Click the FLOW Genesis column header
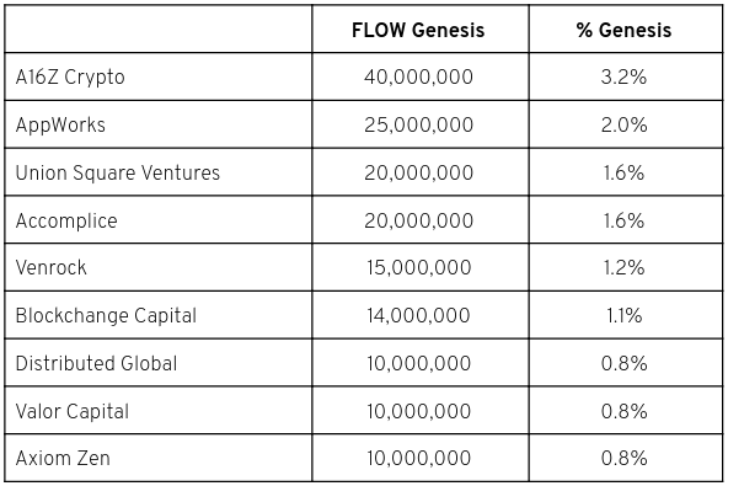The image size is (730, 487). pos(418,31)
